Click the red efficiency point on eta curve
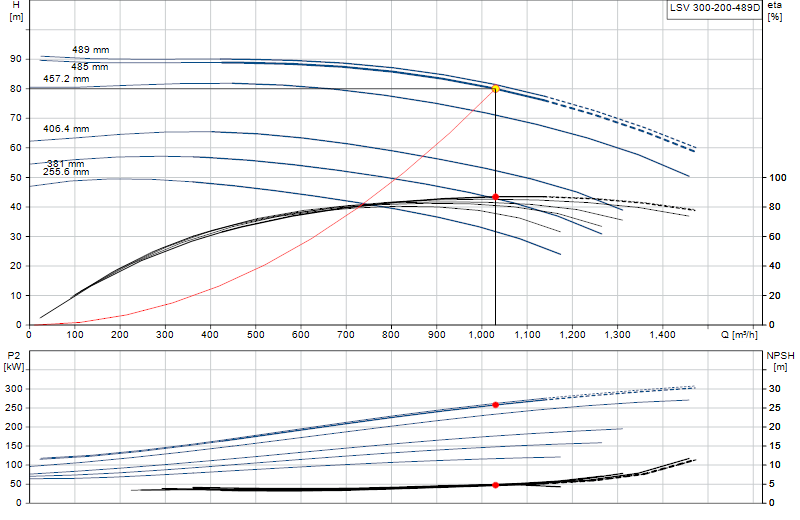This screenshot has height=520, width=800. click(495, 197)
